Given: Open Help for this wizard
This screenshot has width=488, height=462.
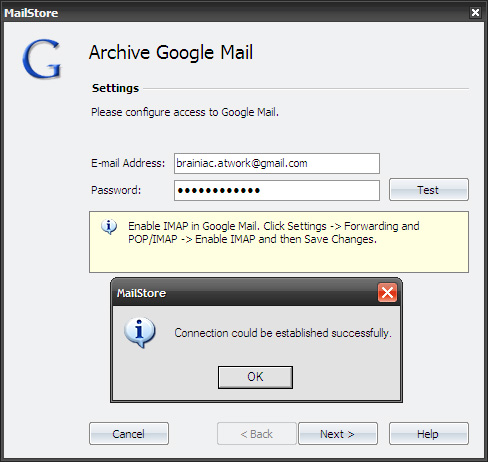Looking at the screenshot, I should click(x=429, y=434).
